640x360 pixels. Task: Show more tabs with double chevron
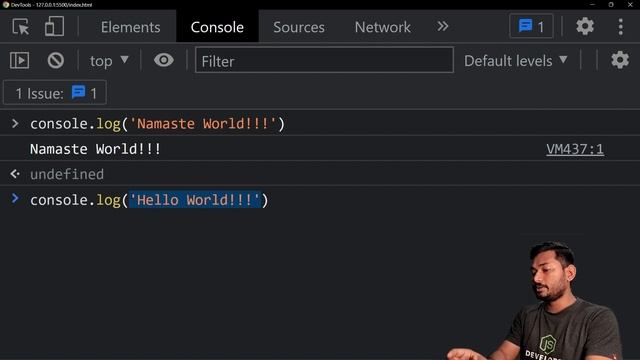pos(443,27)
